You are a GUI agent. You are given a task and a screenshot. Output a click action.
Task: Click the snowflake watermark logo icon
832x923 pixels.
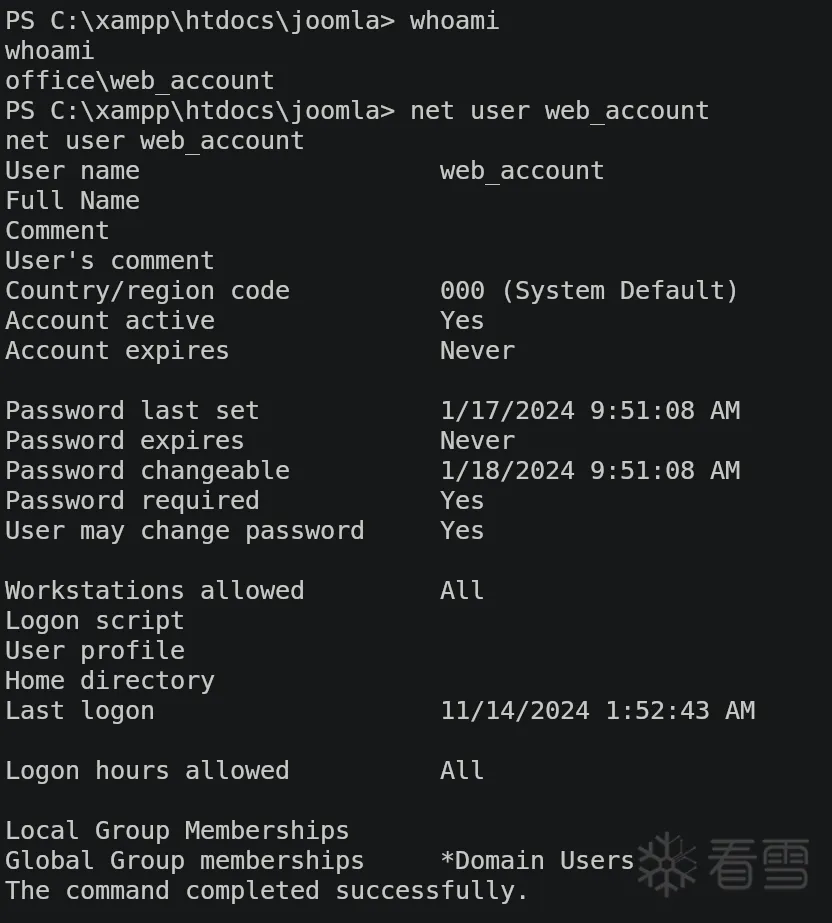(x=667, y=862)
